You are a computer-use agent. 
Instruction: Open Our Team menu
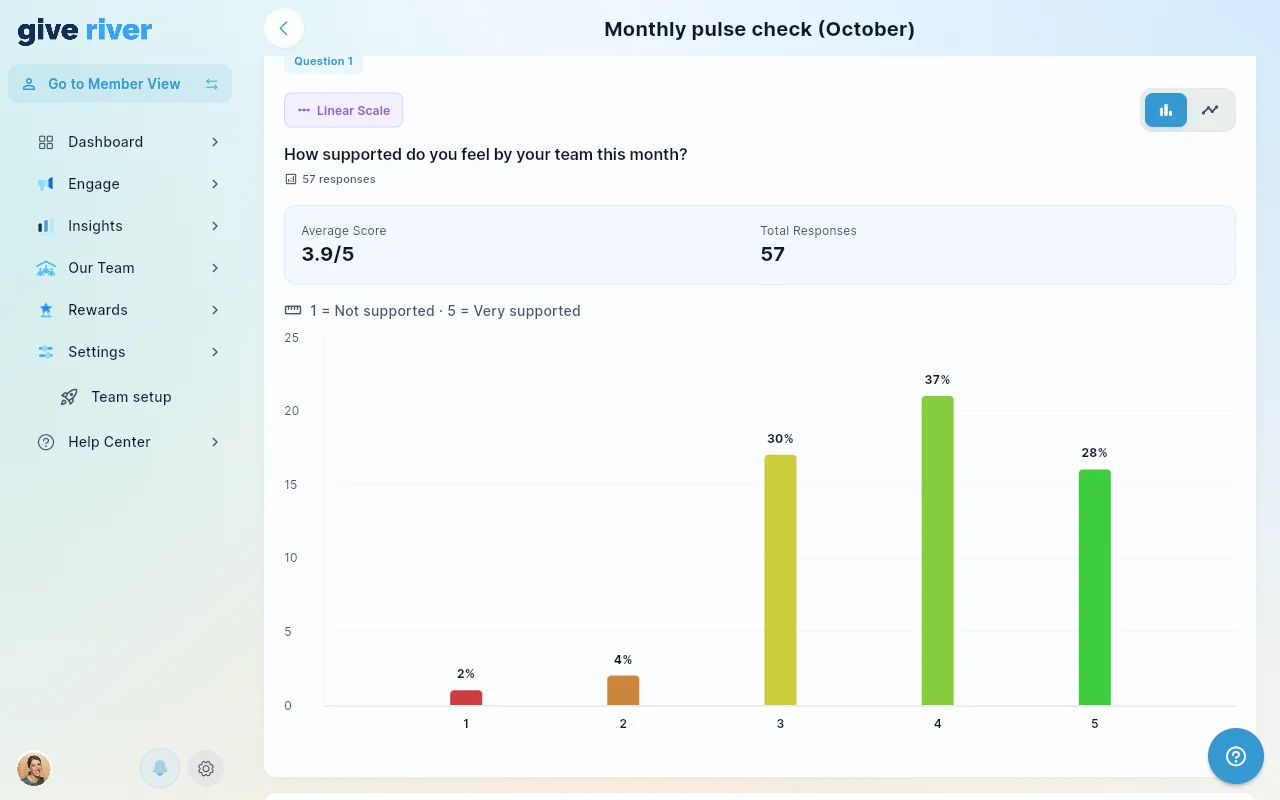point(128,268)
